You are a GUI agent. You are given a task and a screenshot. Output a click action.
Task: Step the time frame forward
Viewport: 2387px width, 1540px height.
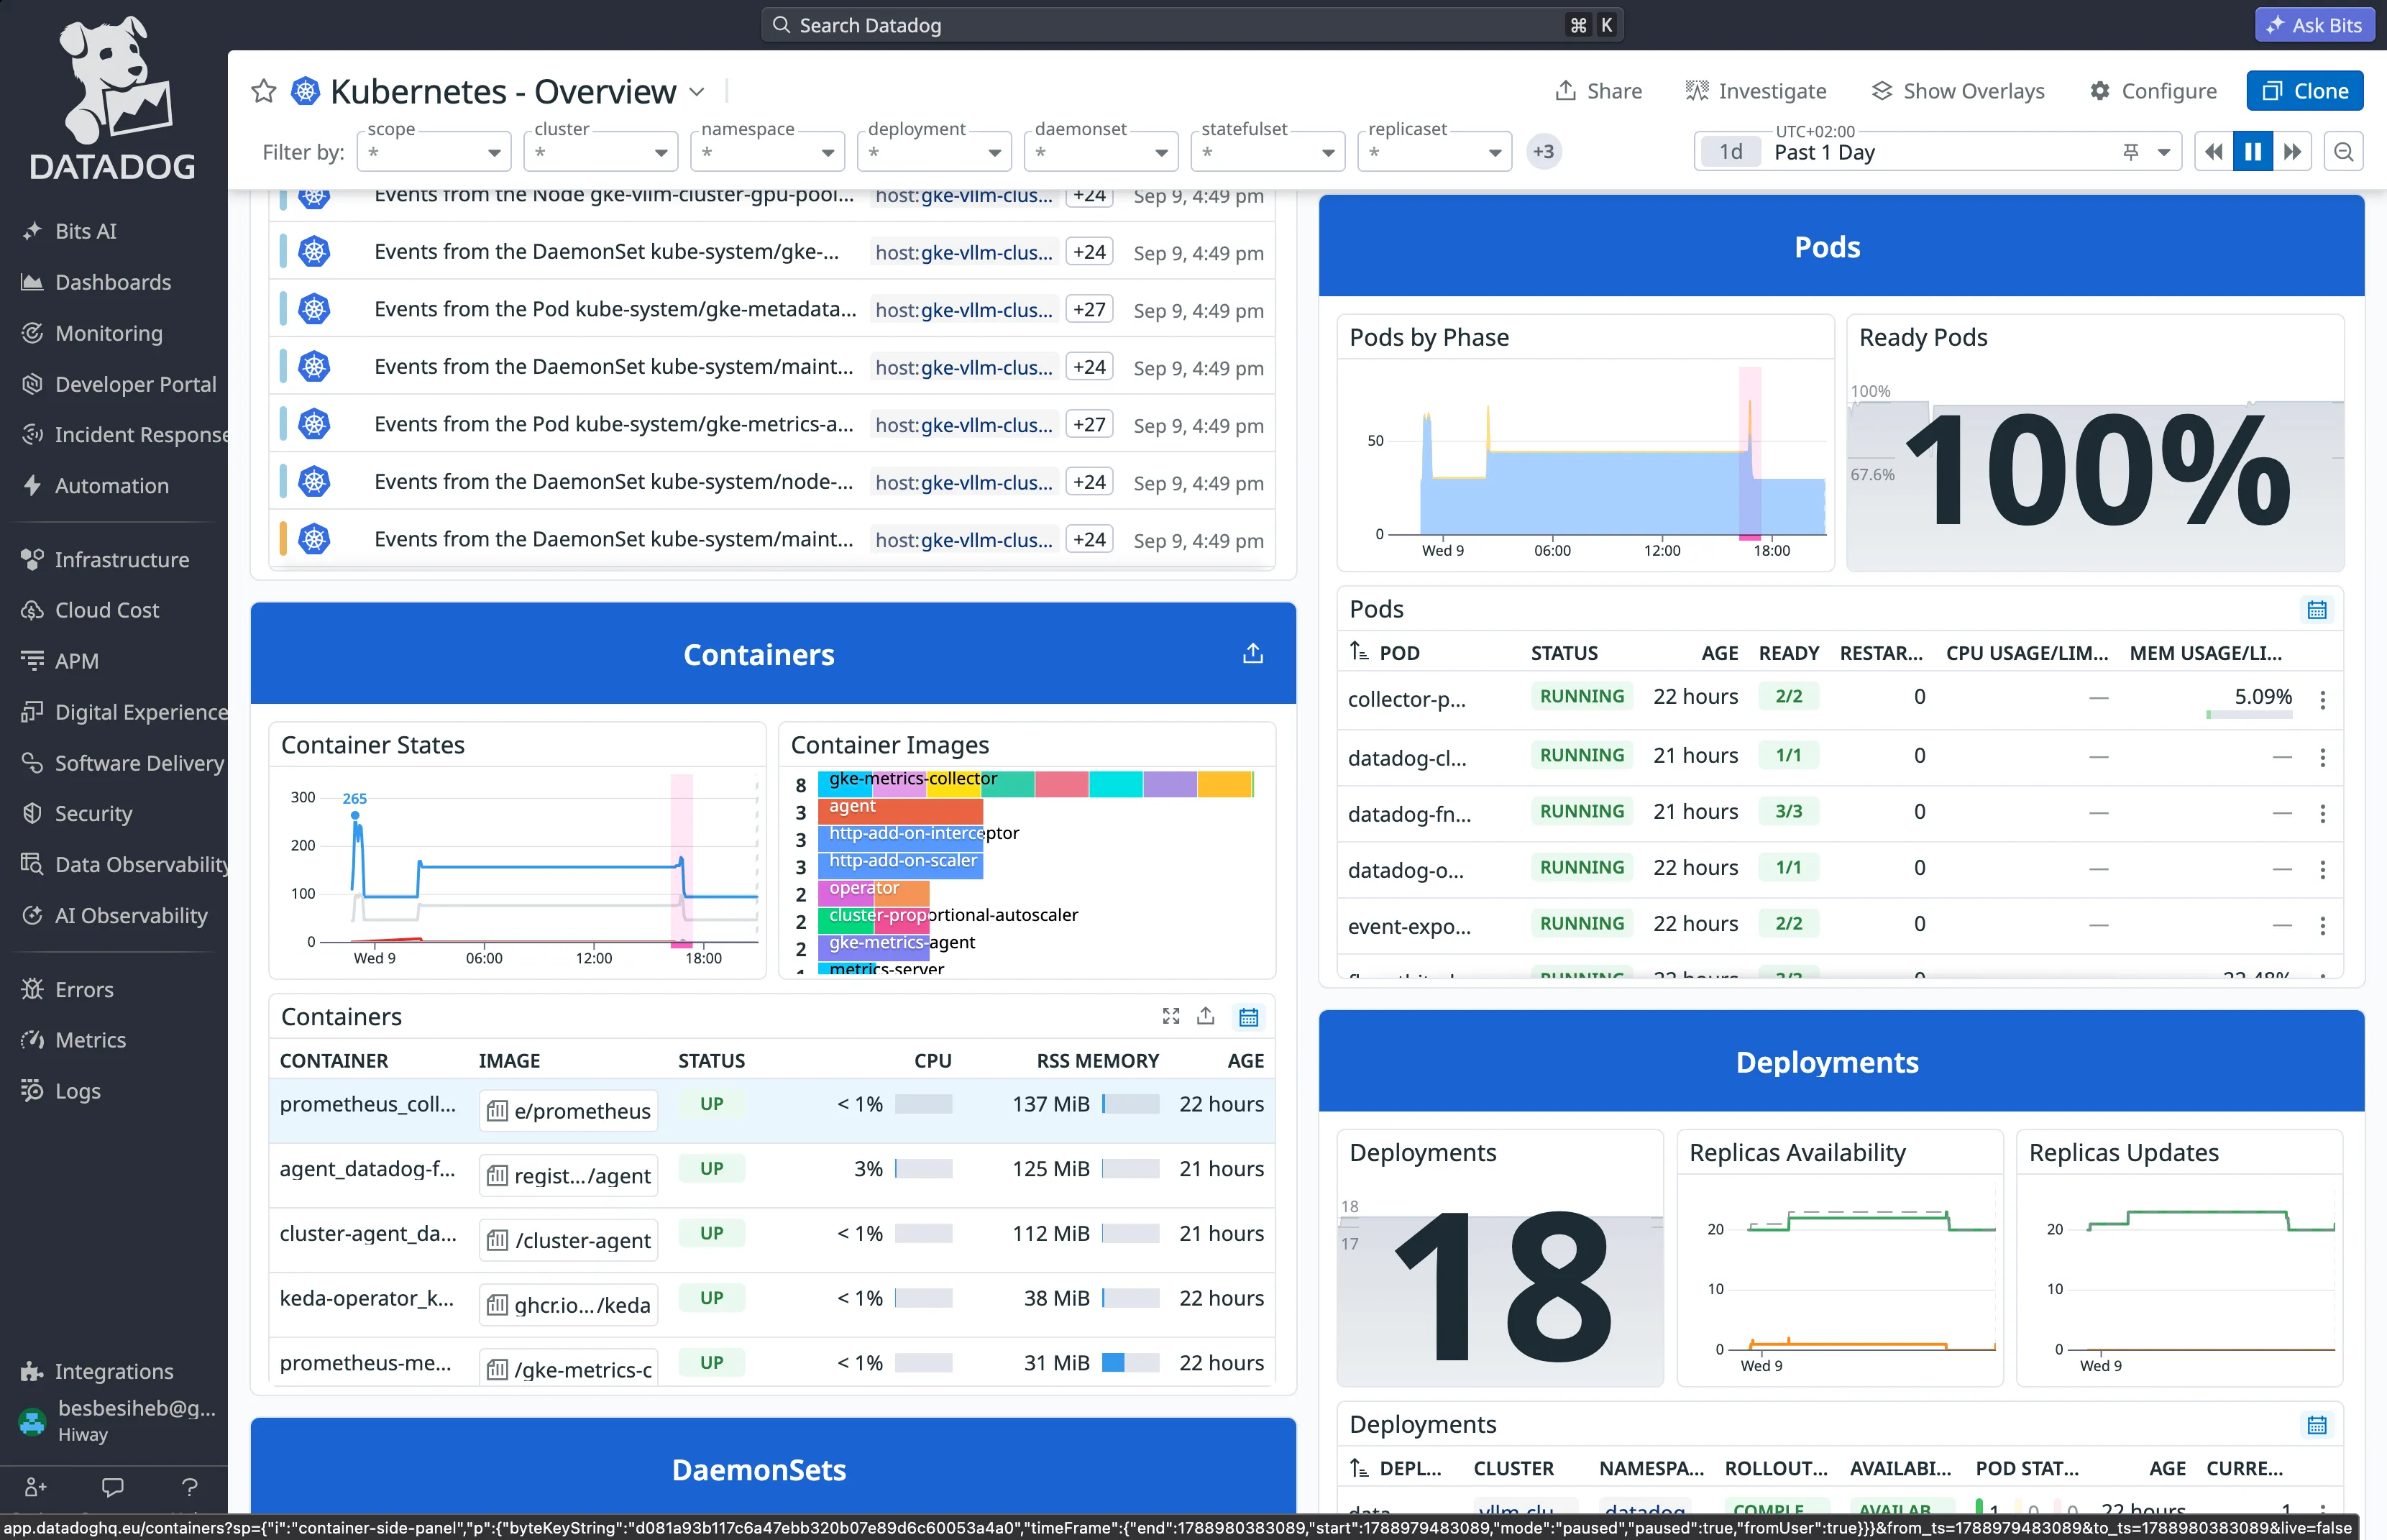(2292, 152)
